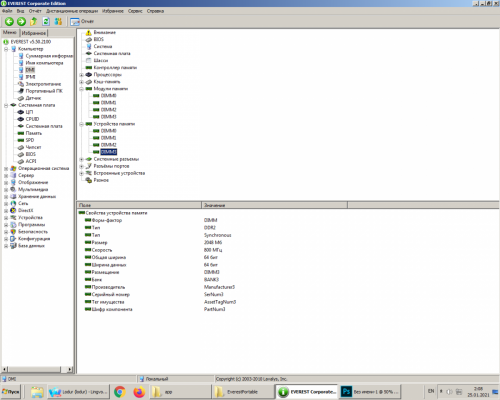Expand the Встроенные устройства node
Screen dimensions: 500x400
[x=81, y=173]
